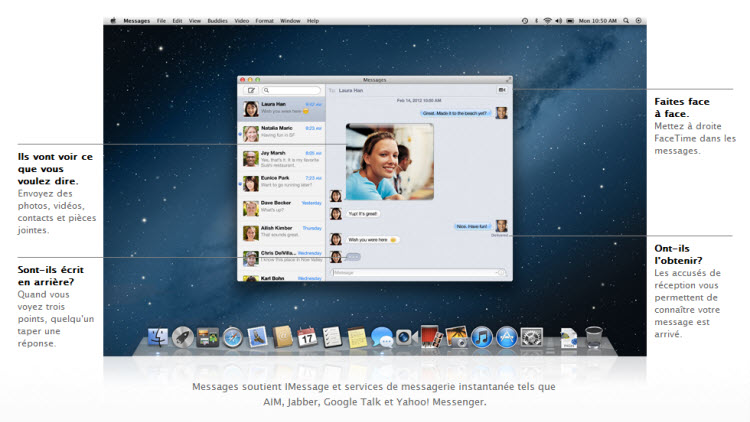Screen dimensions: 750x422
Task: Open the Video menu
Action: coord(242,21)
